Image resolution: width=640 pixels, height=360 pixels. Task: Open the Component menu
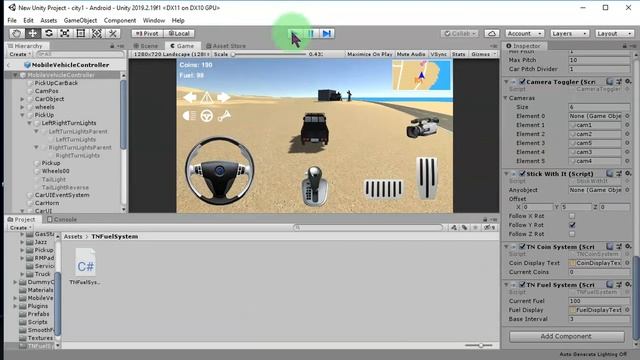click(x=120, y=20)
